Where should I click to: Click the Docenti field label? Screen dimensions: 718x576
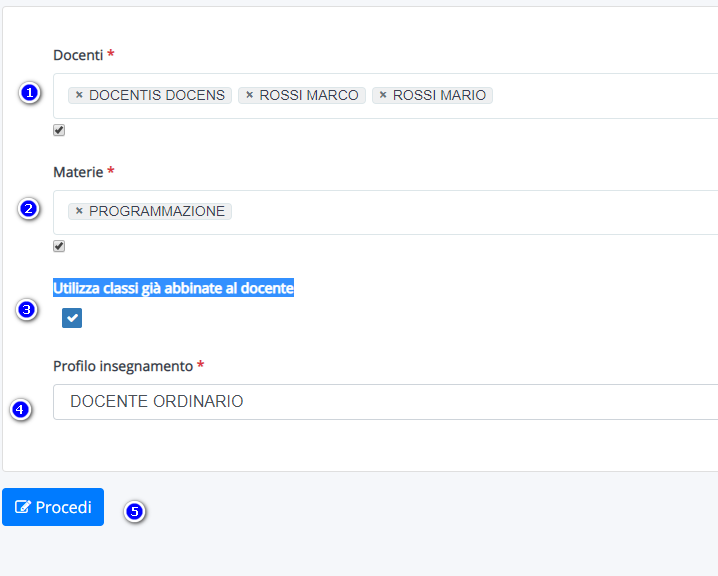point(78,55)
